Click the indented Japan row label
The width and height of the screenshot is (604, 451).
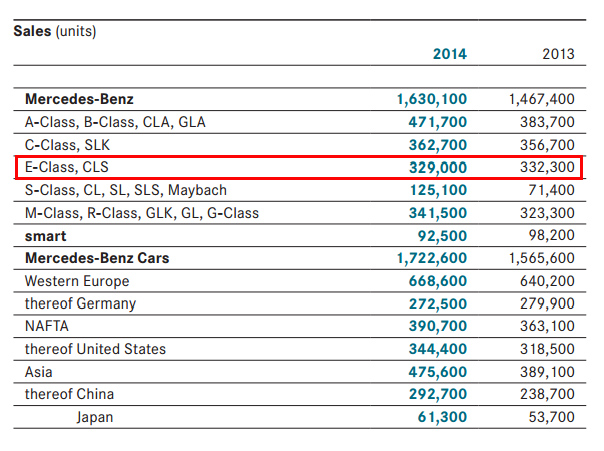coord(96,417)
